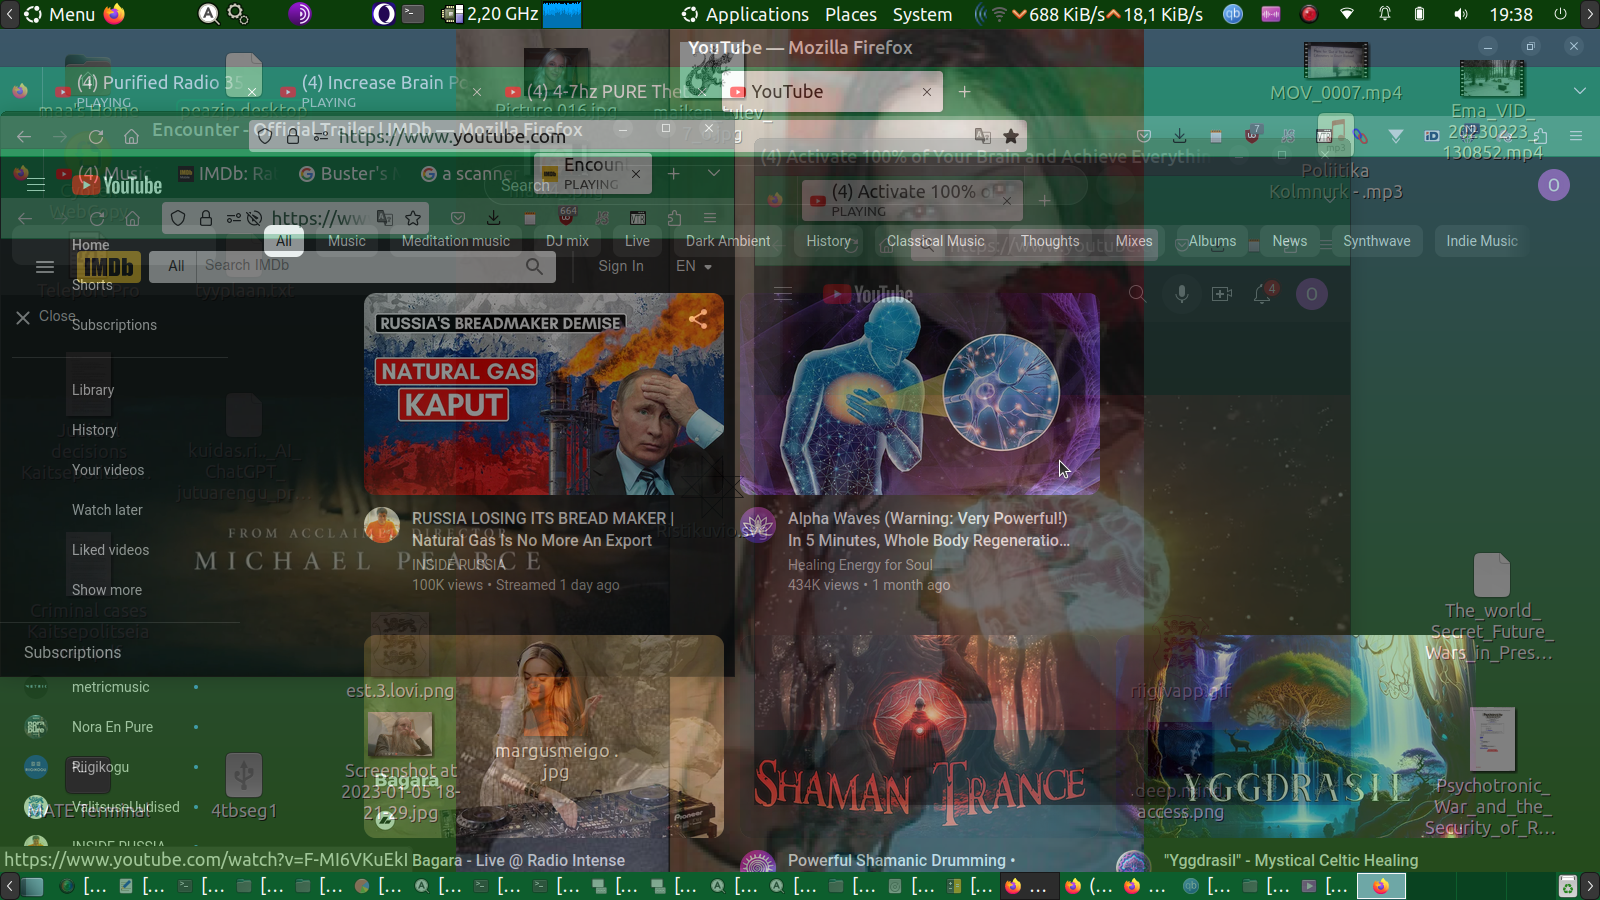This screenshot has width=1600, height=900.
Task: Close the Activate 100% tab in back Firefox window
Action: point(1007,200)
